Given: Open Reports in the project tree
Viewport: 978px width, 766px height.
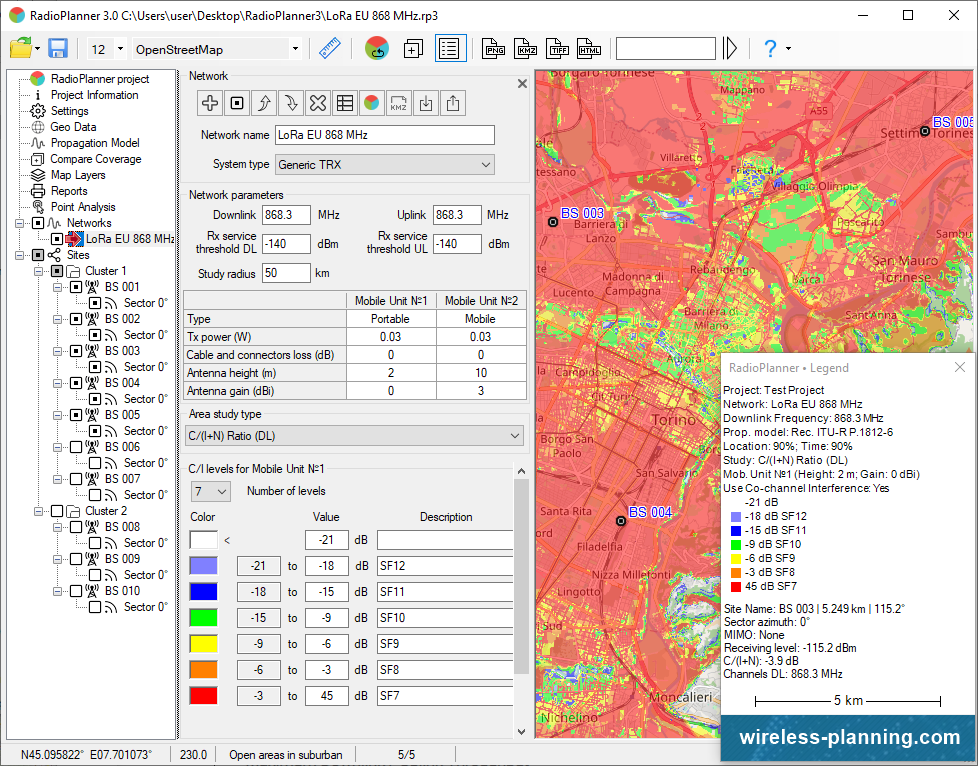Looking at the screenshot, I should [69, 191].
